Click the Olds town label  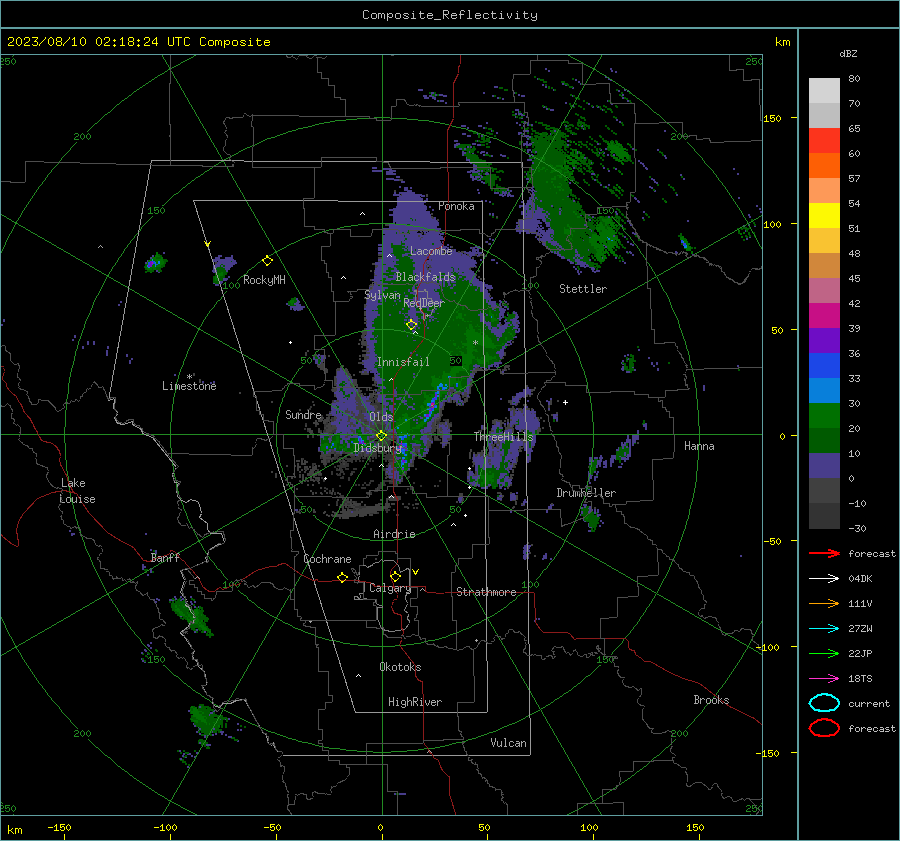click(381, 417)
